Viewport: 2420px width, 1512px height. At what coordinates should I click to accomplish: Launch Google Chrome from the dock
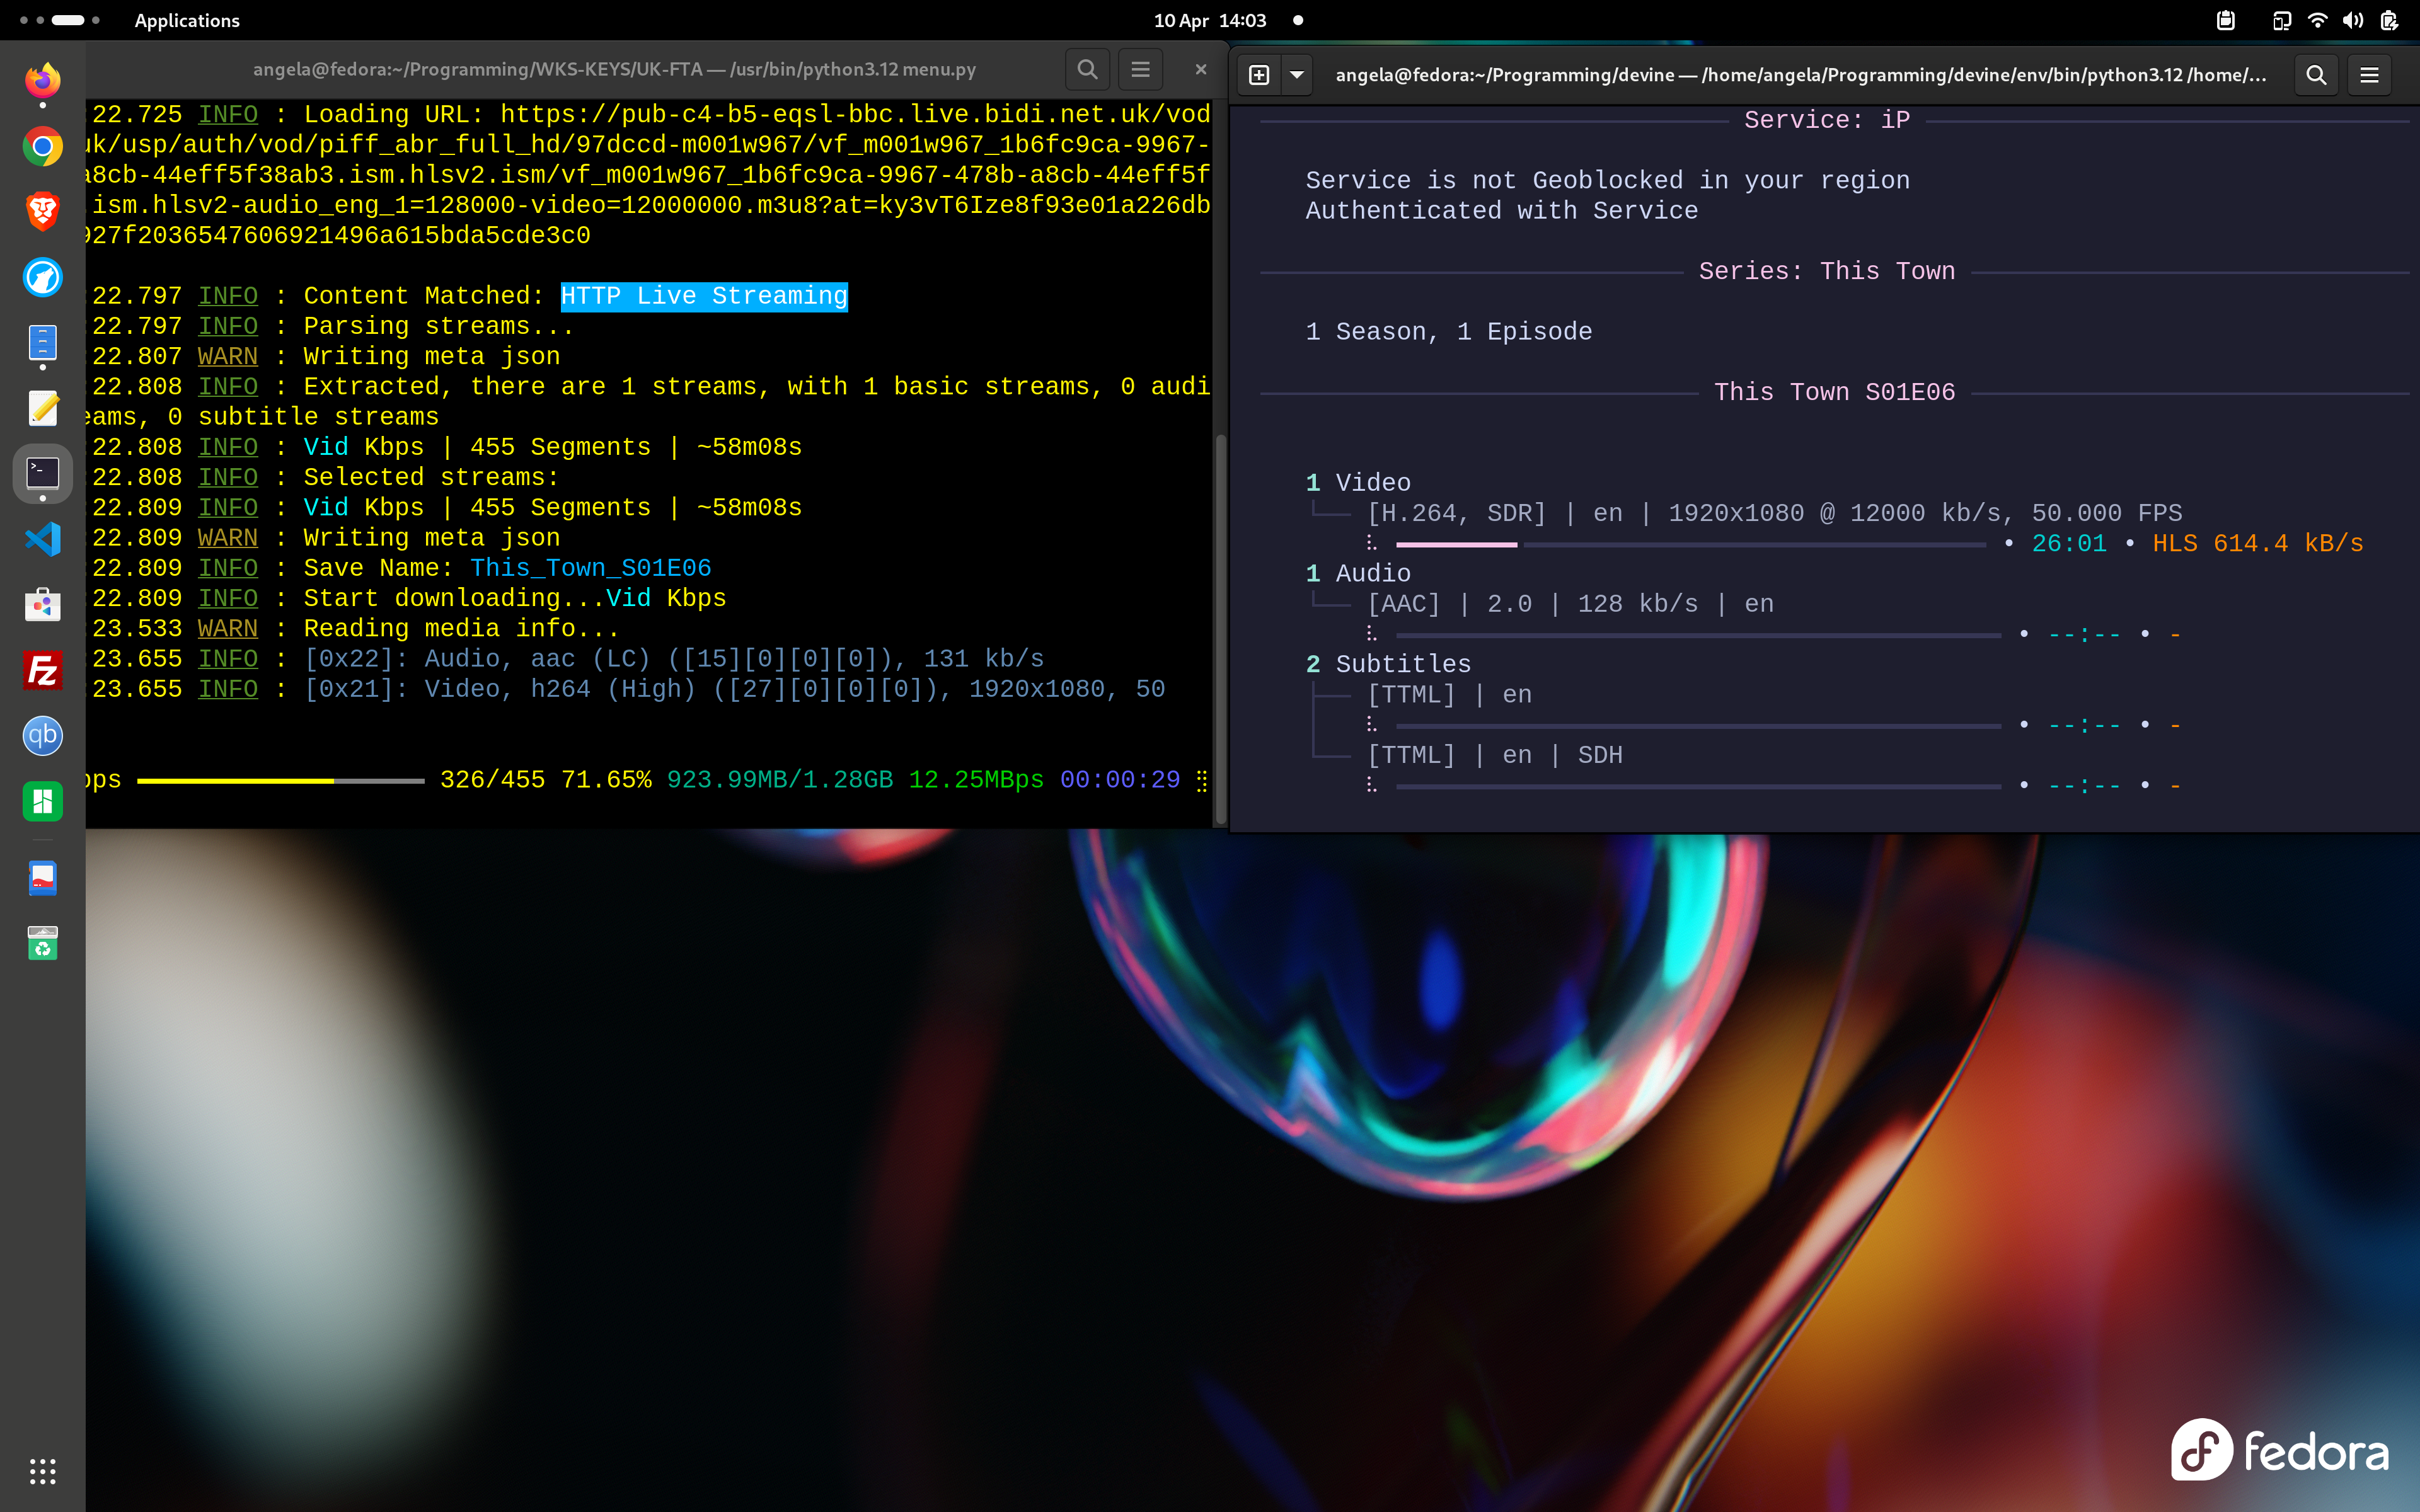[x=42, y=147]
